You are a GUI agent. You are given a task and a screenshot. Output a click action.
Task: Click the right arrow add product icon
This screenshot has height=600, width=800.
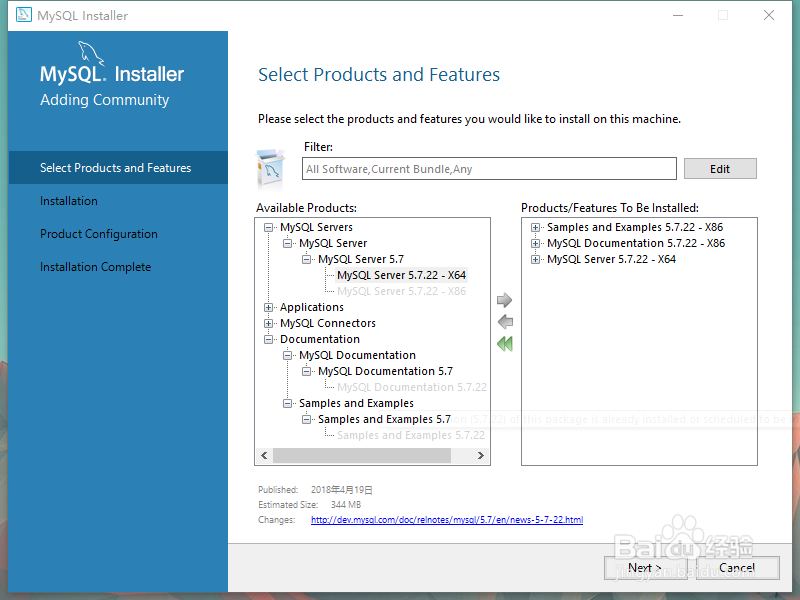(x=504, y=300)
